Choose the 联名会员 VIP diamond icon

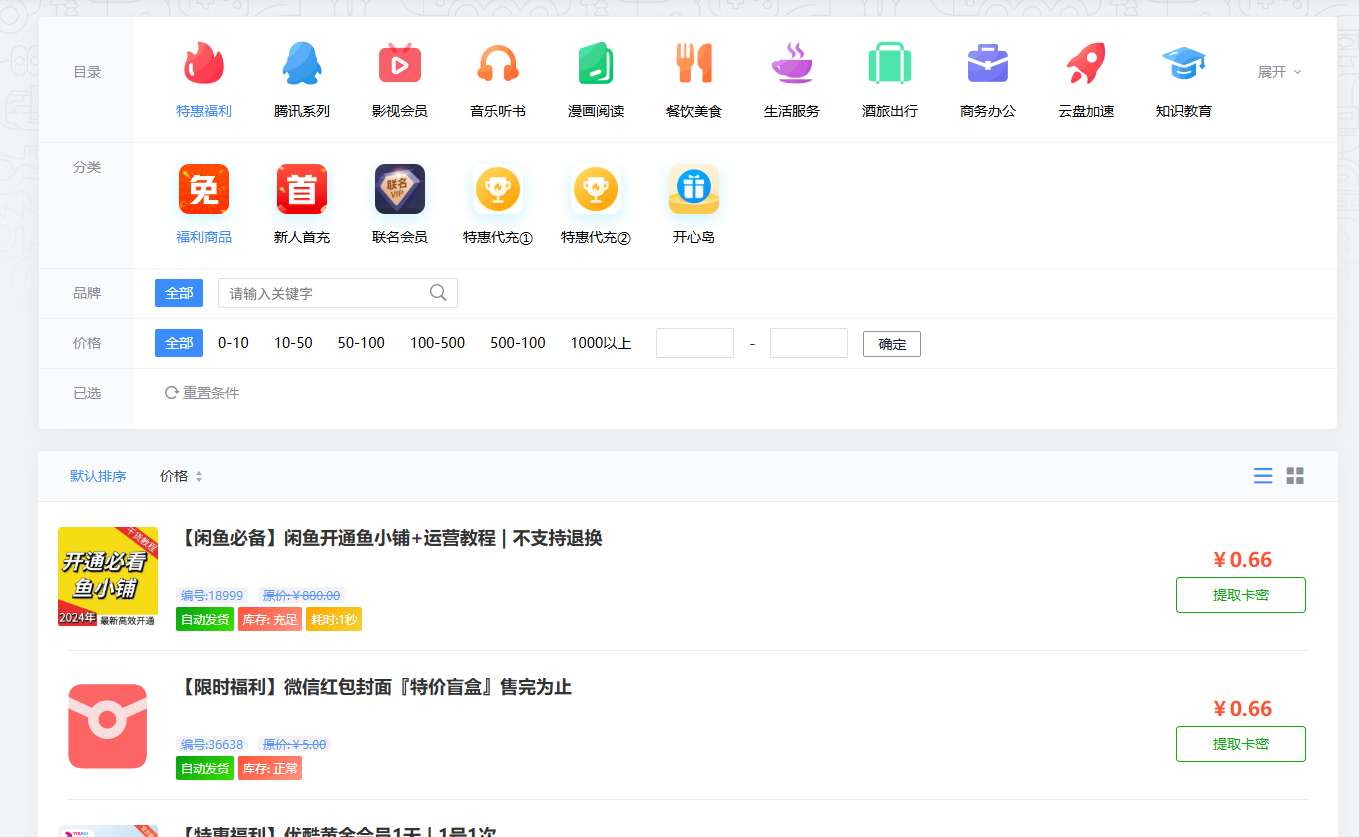tap(400, 189)
